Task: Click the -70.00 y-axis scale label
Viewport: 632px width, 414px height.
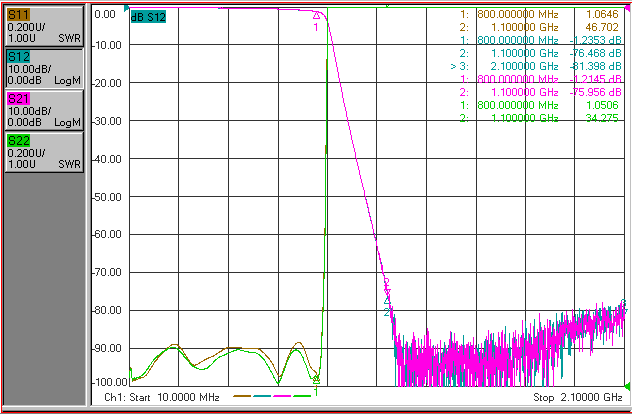Action: pos(107,273)
